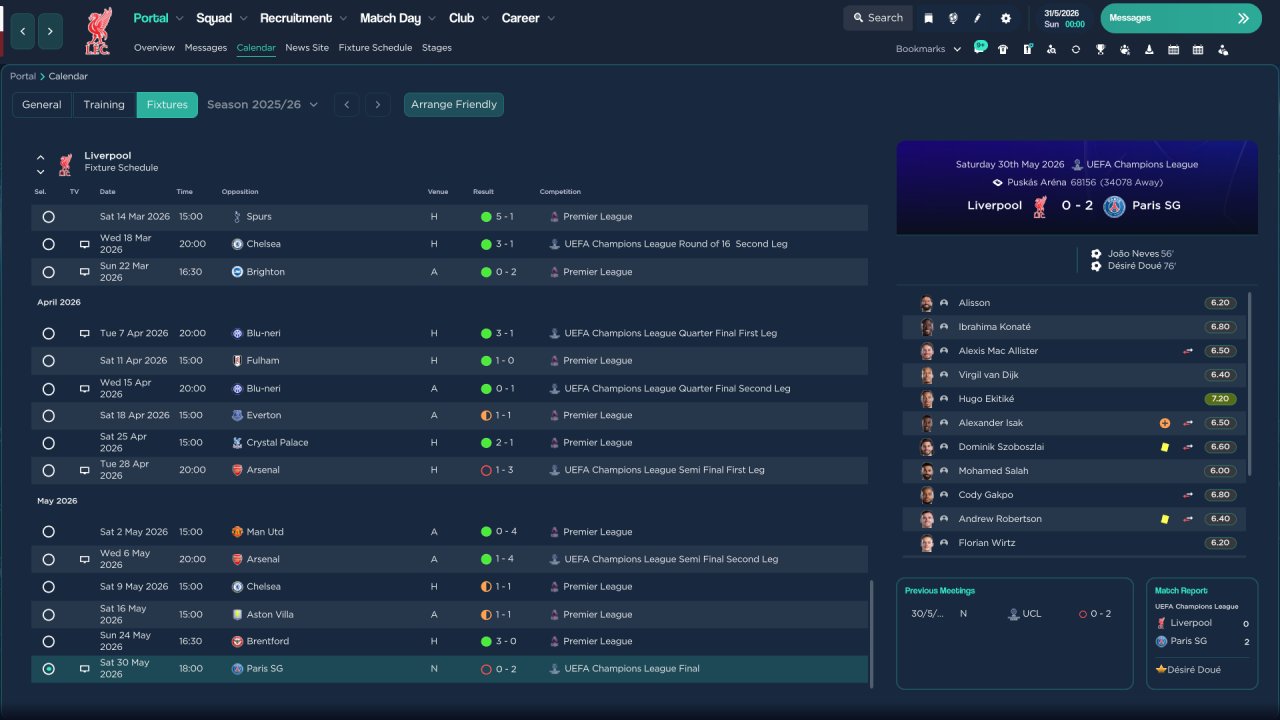Image resolution: width=1280 pixels, height=720 pixels.
Task: Click the pencil edit icon in the top bar
Action: (978, 18)
